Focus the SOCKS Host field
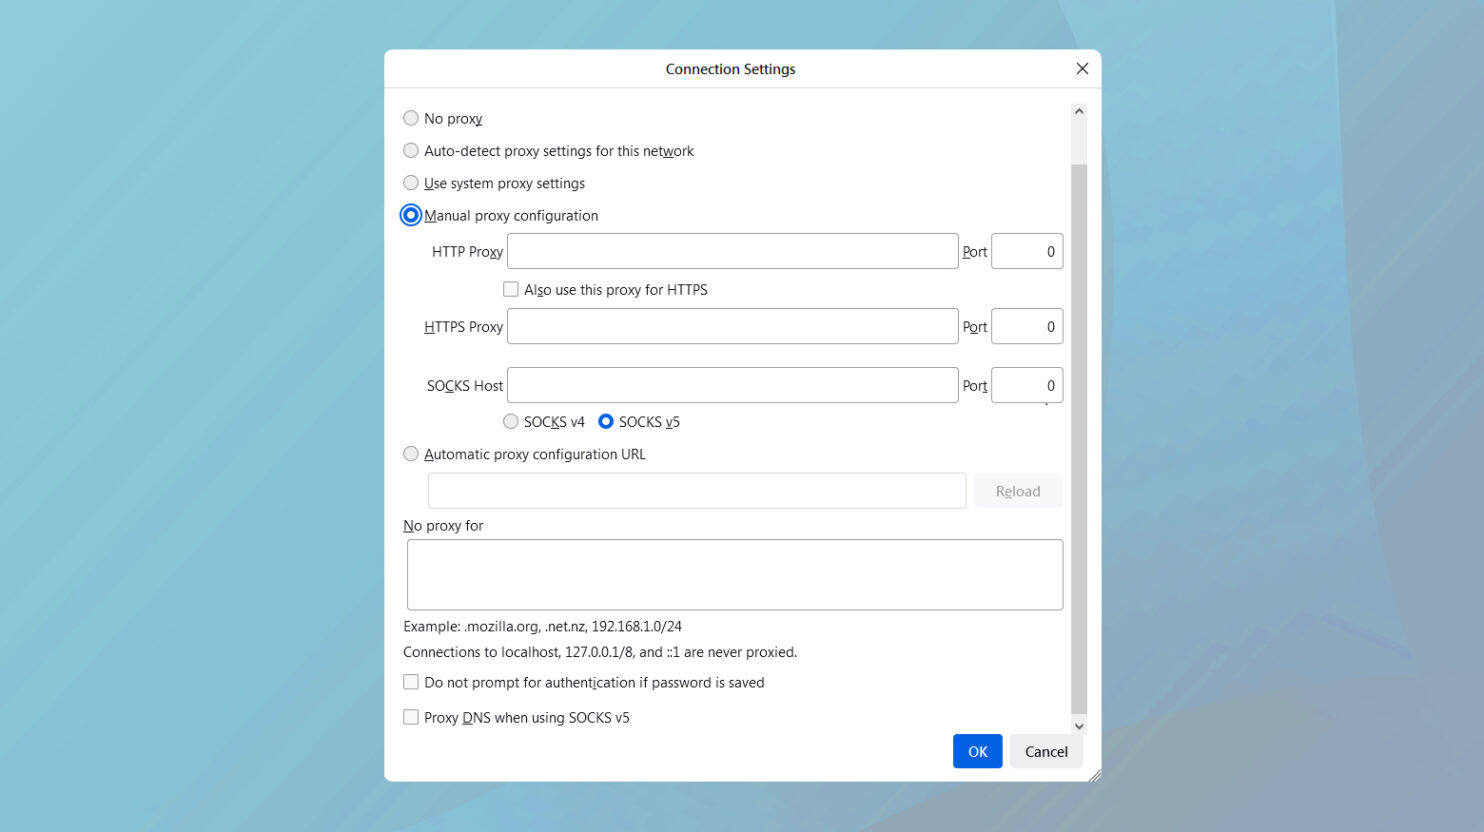Screen dimensions: 1484x832 tap(732, 385)
